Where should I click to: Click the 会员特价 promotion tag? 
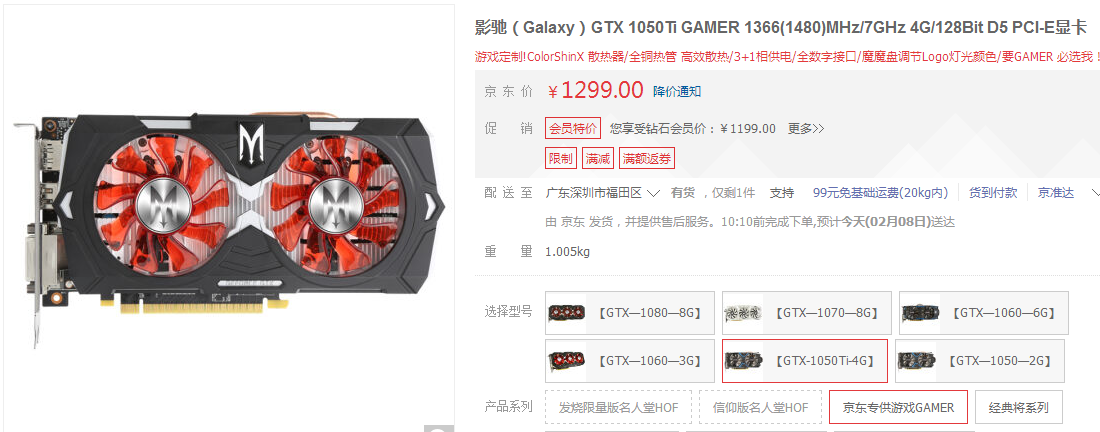point(573,128)
